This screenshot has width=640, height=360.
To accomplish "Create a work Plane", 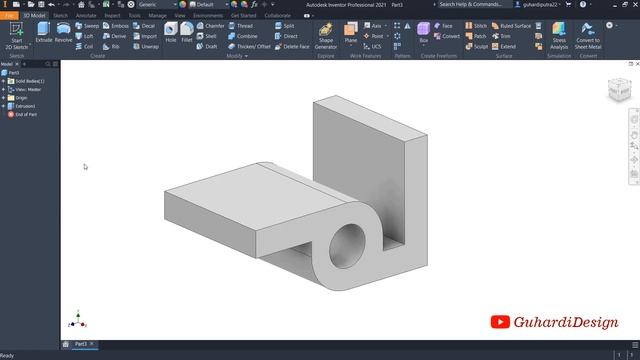I will (x=351, y=33).
